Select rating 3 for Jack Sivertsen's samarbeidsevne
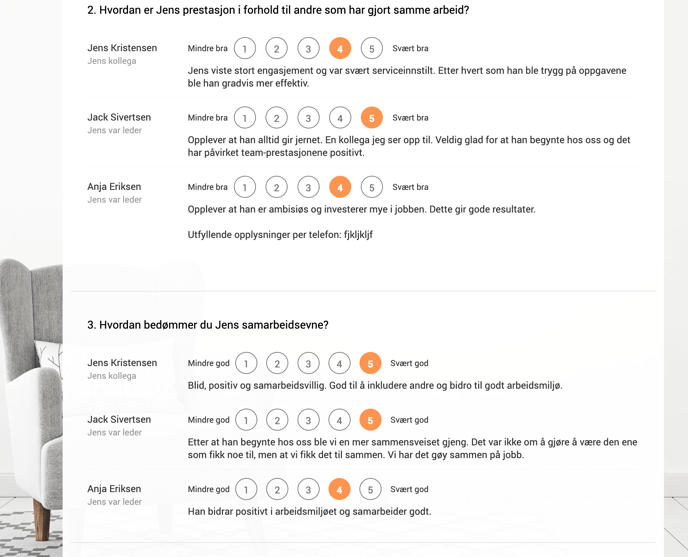This screenshot has width=688, height=557. coord(308,420)
